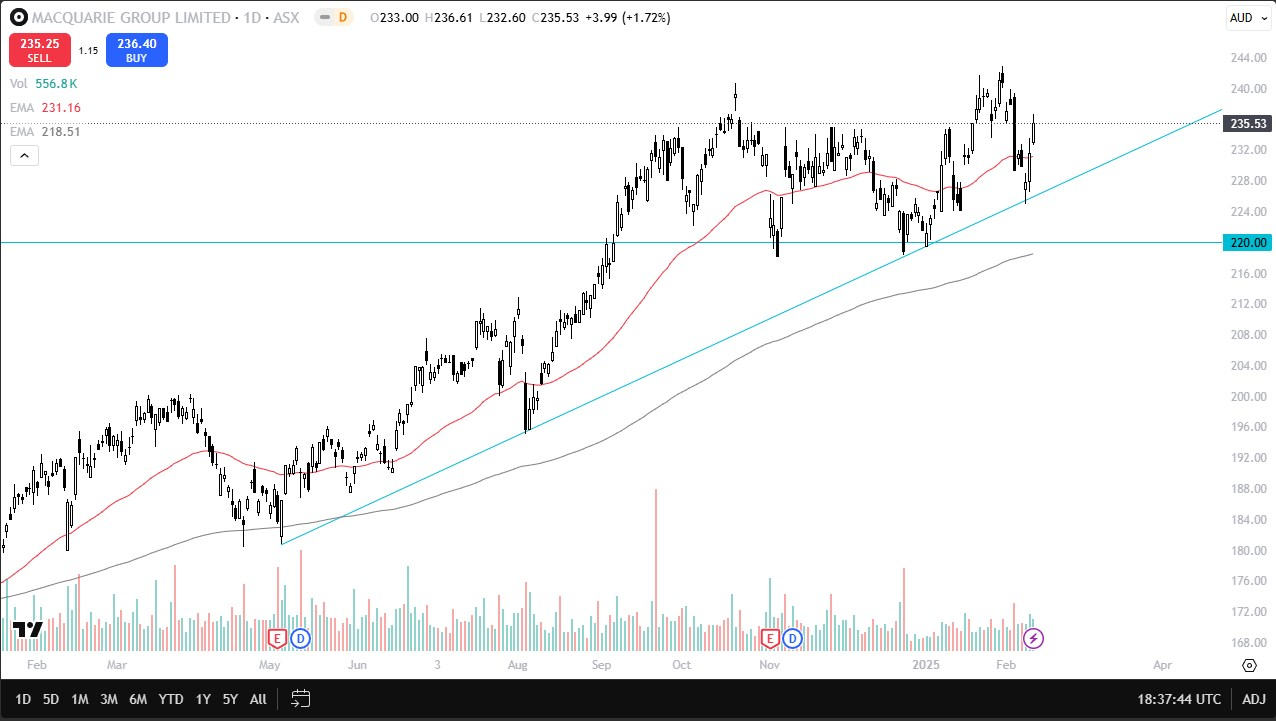
Task: Click the orange D delayed data badge
Action: click(343, 18)
